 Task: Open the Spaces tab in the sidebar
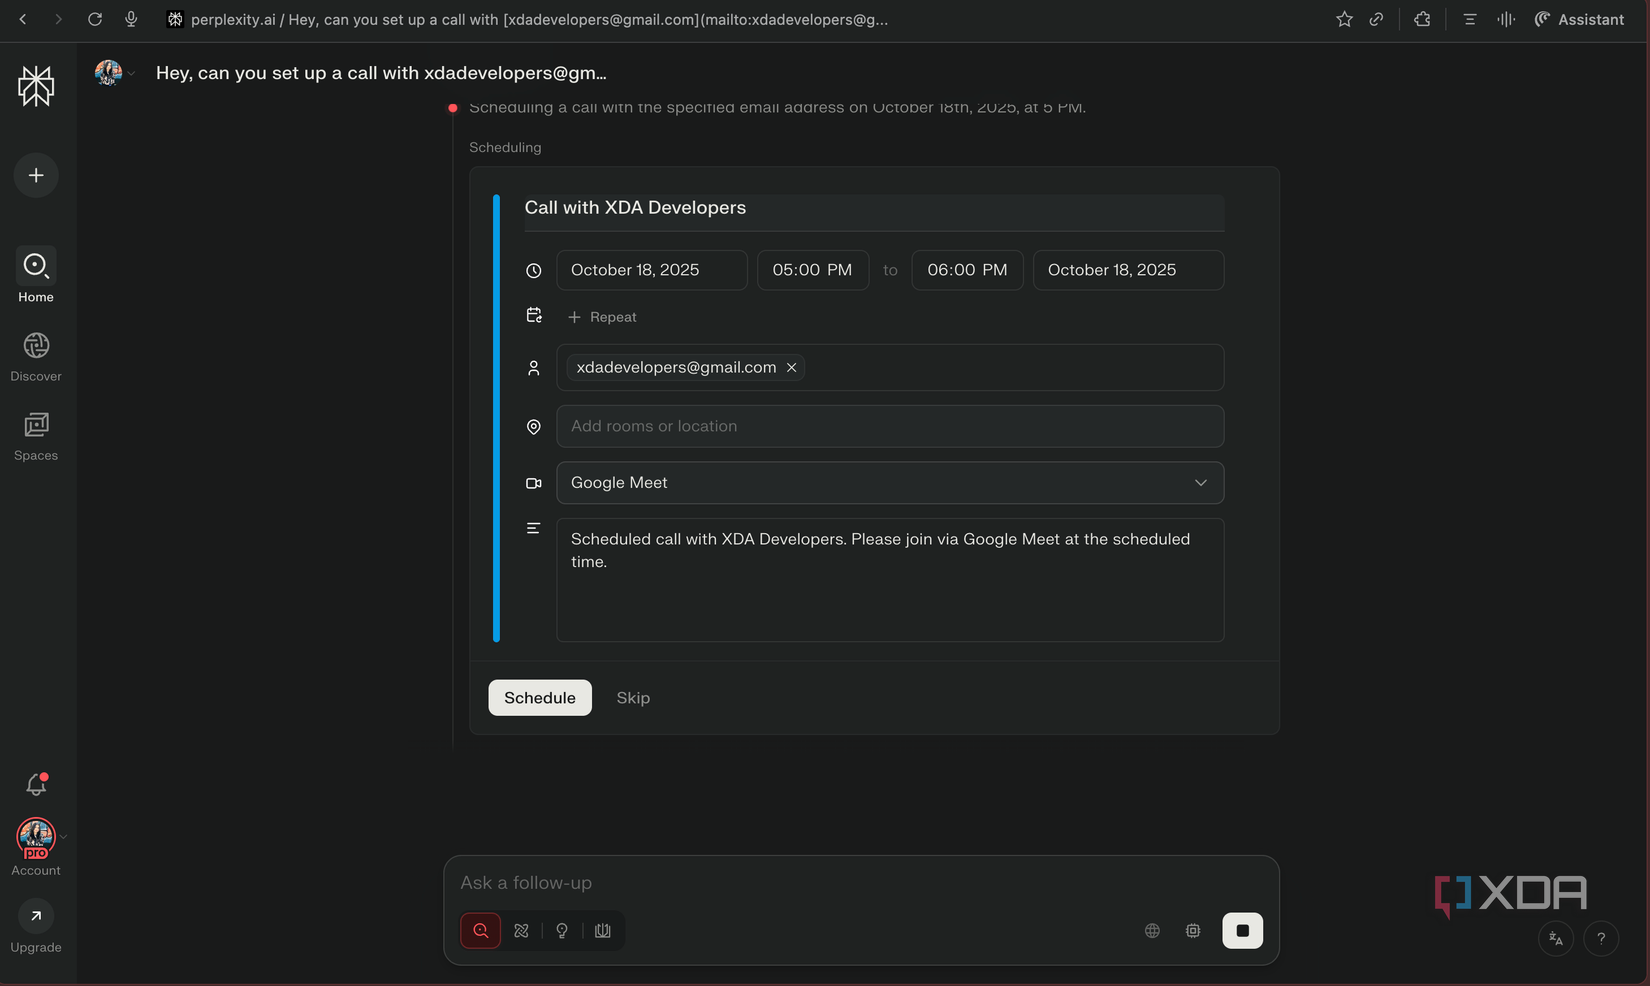[x=36, y=436]
